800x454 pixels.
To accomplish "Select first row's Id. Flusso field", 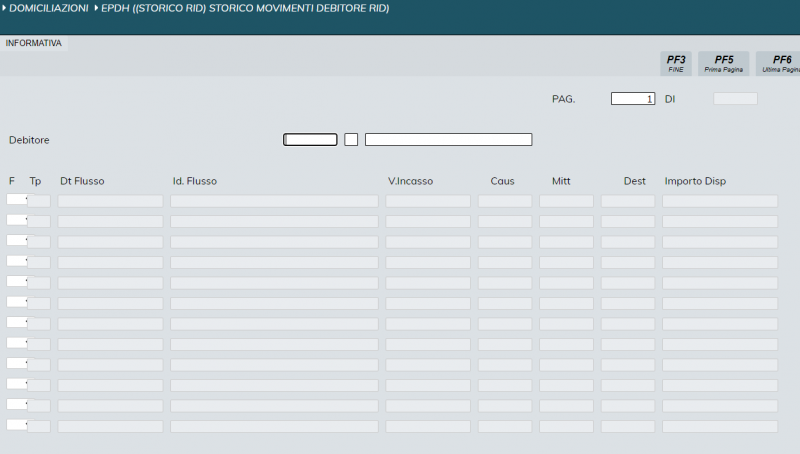I will coord(274,201).
